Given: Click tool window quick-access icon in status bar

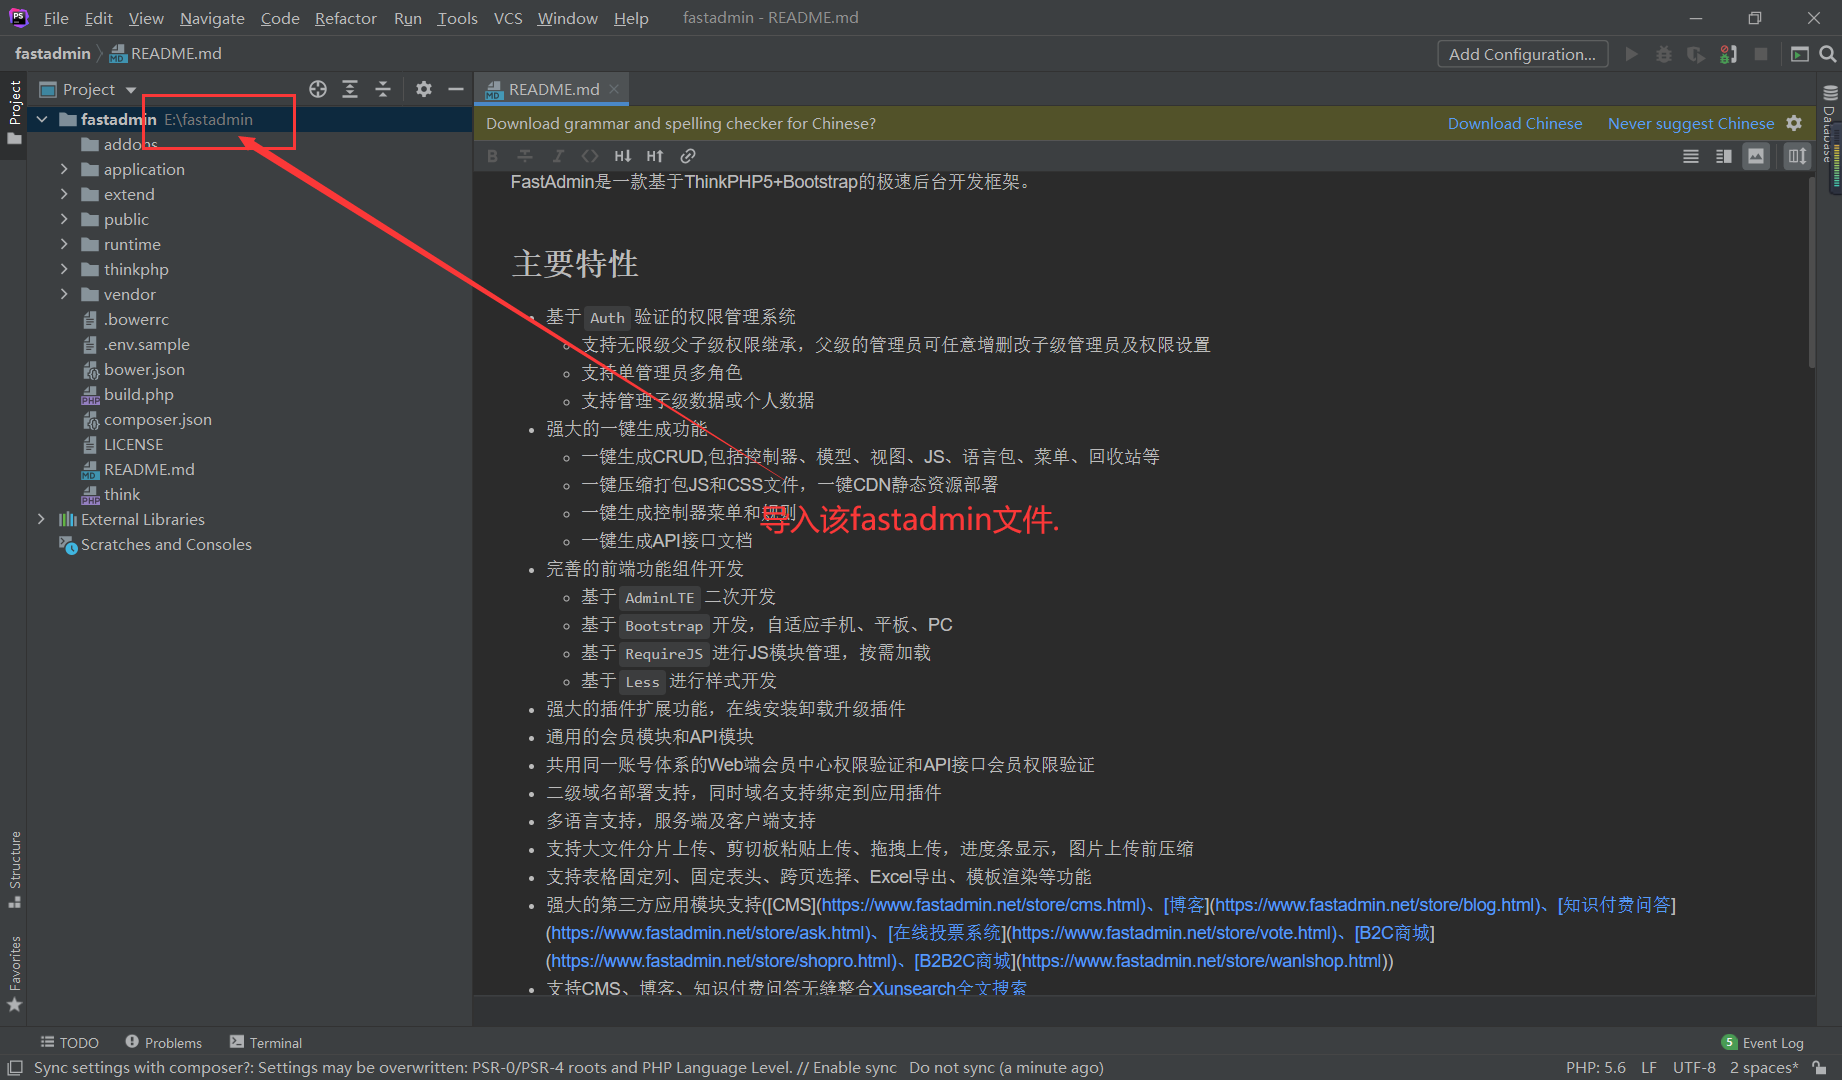Looking at the screenshot, I should click(15, 1068).
